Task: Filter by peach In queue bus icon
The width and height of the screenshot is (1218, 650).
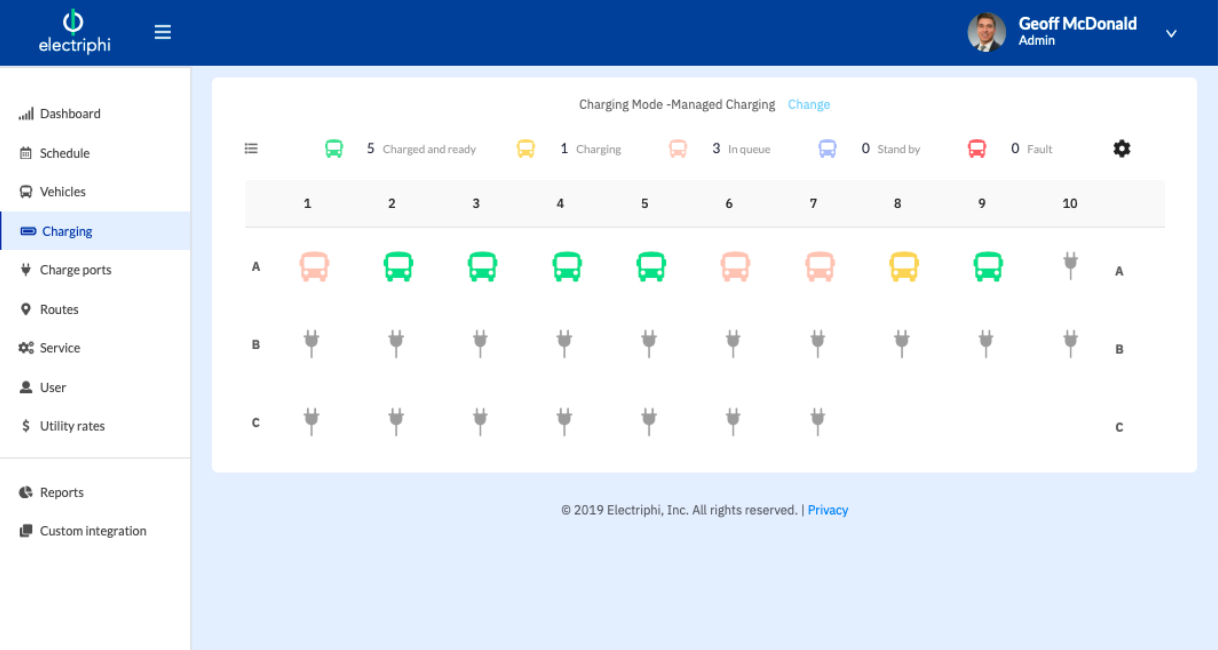Action: 678,148
